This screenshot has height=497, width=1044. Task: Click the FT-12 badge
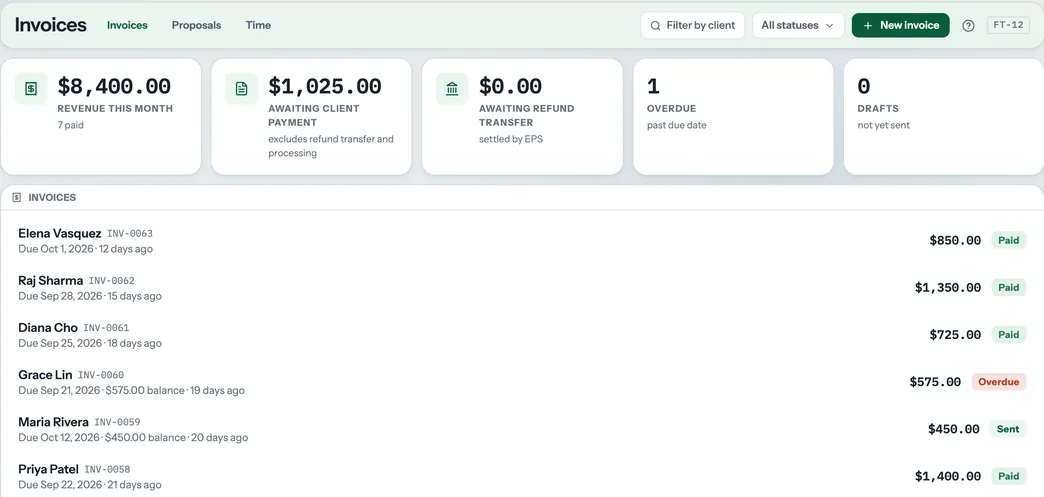coord(1008,25)
